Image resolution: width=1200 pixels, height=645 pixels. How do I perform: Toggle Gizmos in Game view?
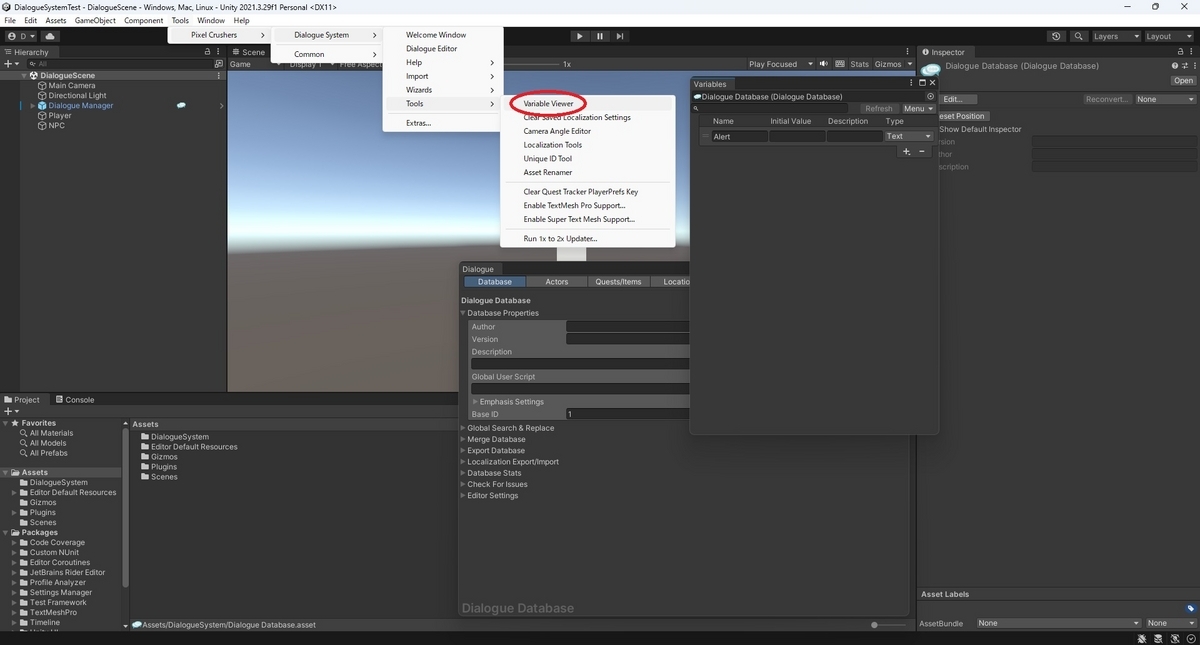pyautogui.click(x=887, y=64)
